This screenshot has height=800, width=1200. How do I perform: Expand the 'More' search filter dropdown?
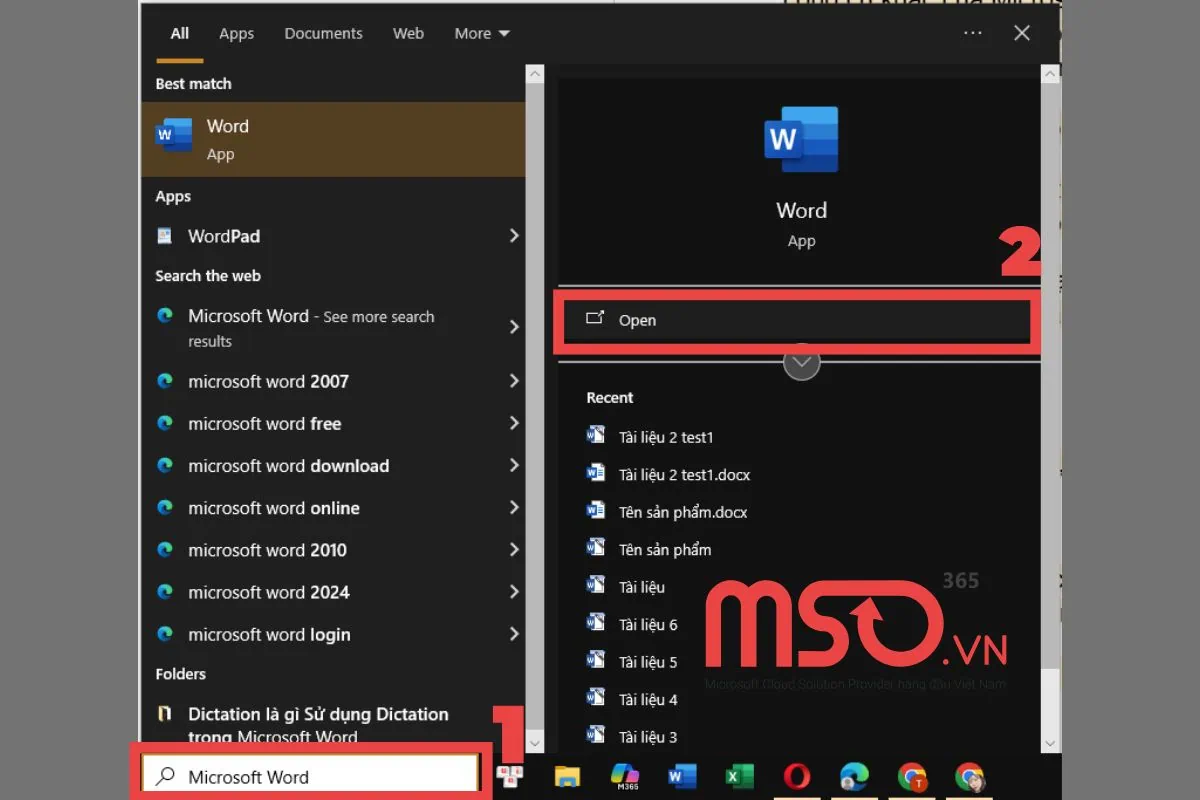click(x=481, y=33)
